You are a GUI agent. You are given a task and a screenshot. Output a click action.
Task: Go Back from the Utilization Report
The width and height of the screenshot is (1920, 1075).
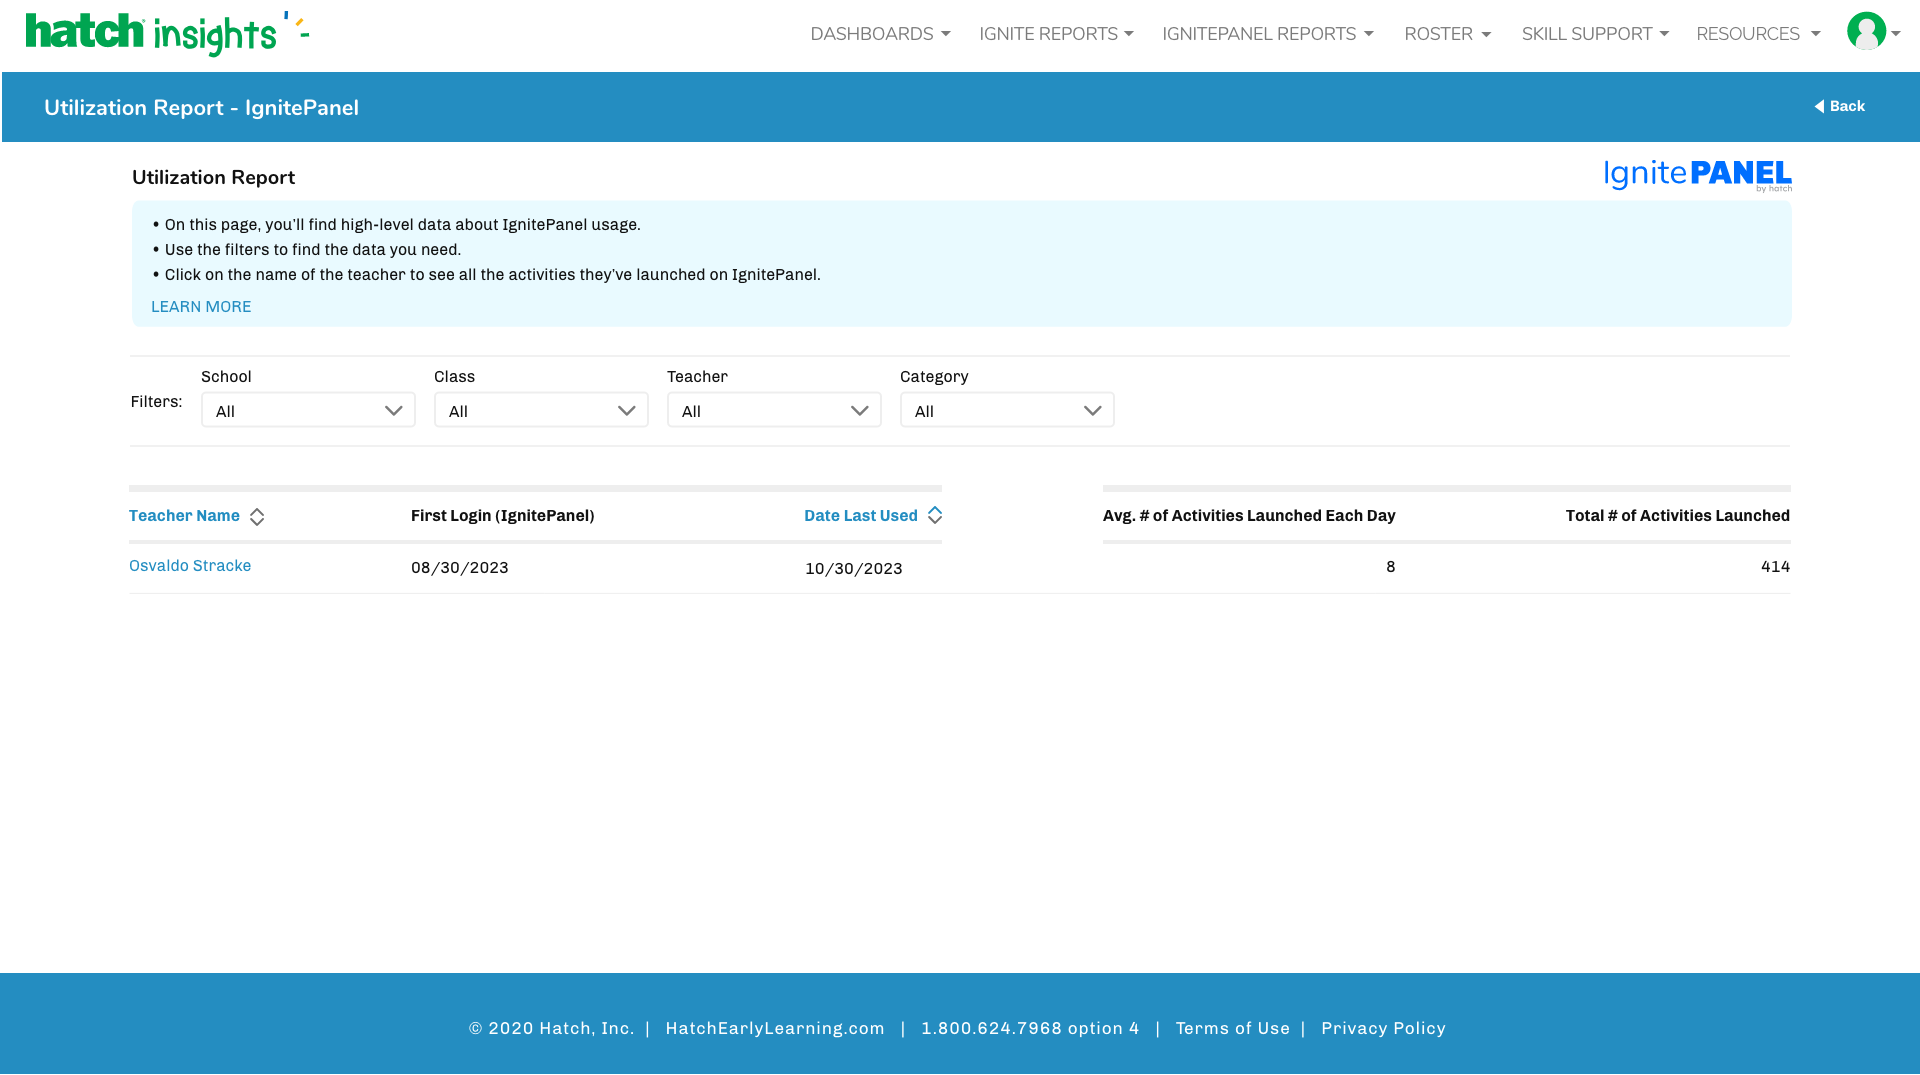tap(1839, 106)
